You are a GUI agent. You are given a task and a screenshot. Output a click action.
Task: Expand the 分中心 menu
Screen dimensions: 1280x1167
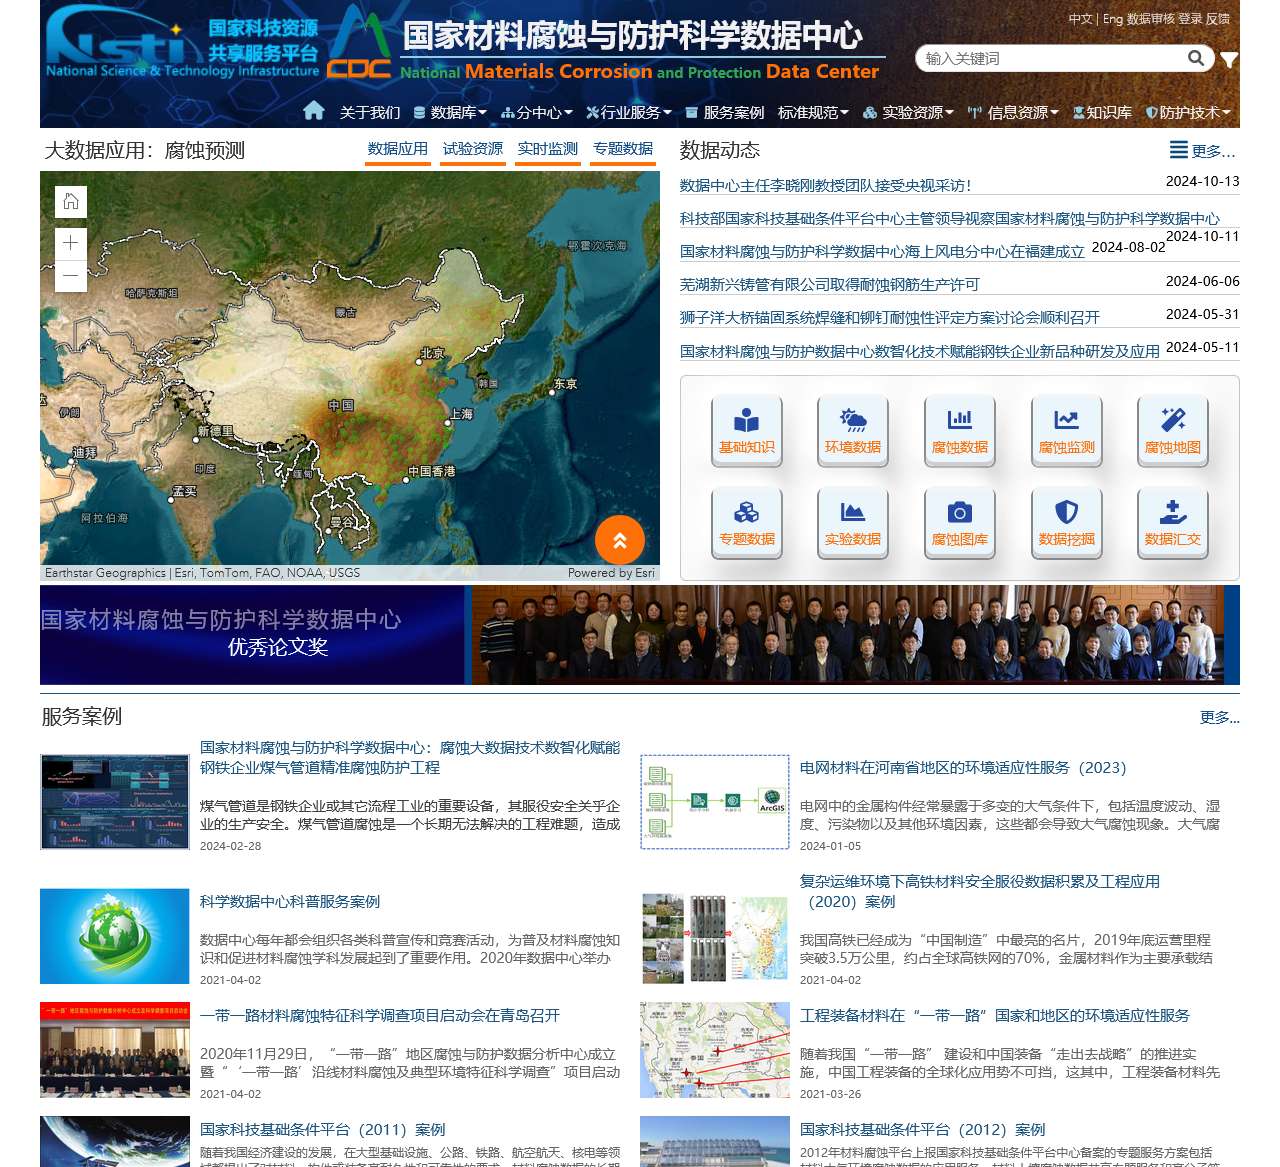[537, 112]
